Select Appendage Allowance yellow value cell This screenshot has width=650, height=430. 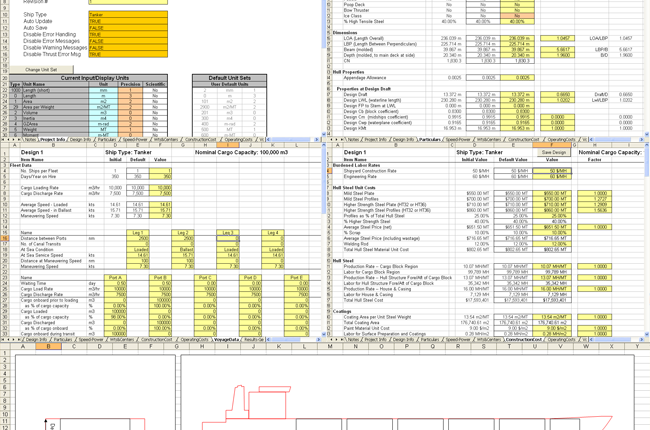[517, 78]
